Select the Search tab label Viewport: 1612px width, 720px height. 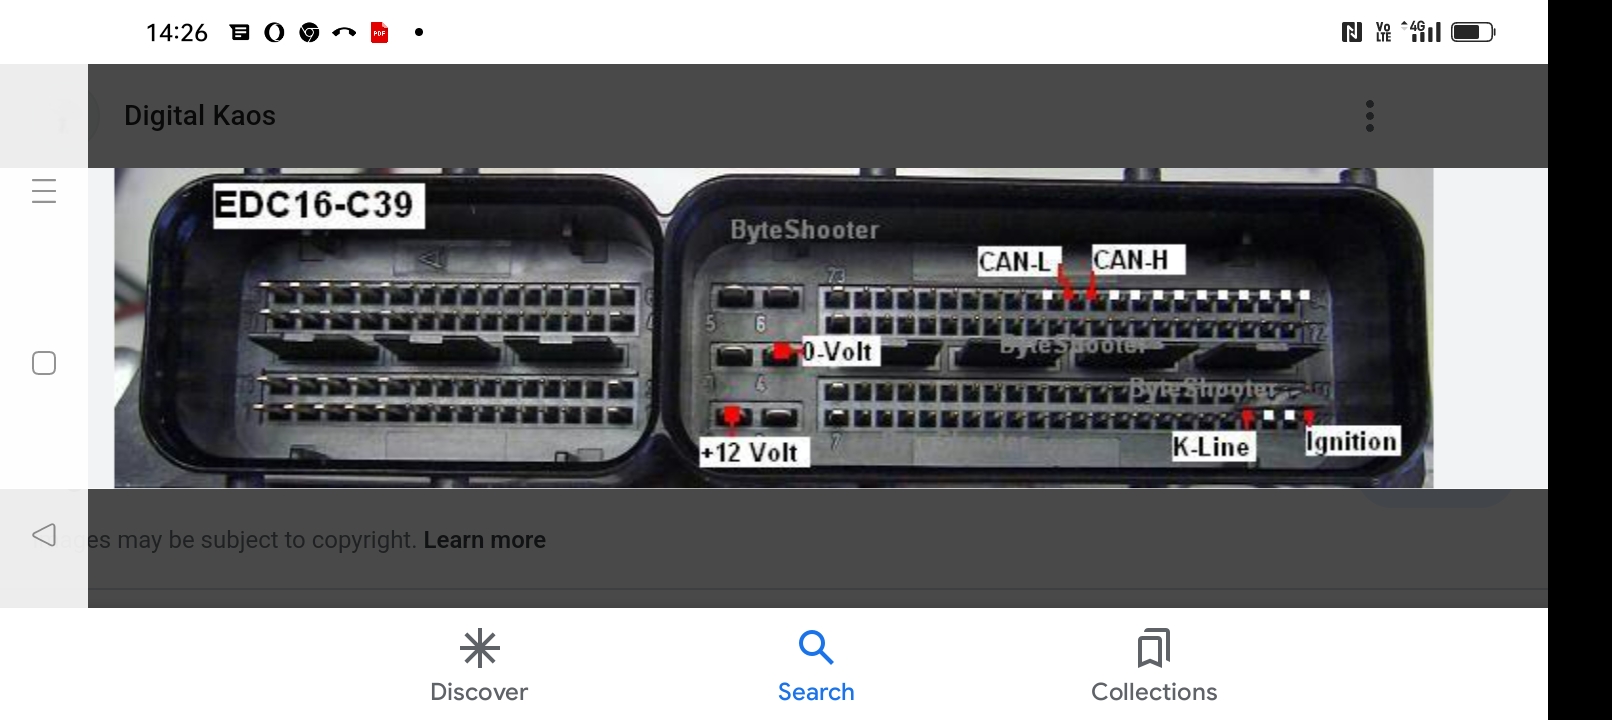pyautogui.click(x=816, y=692)
